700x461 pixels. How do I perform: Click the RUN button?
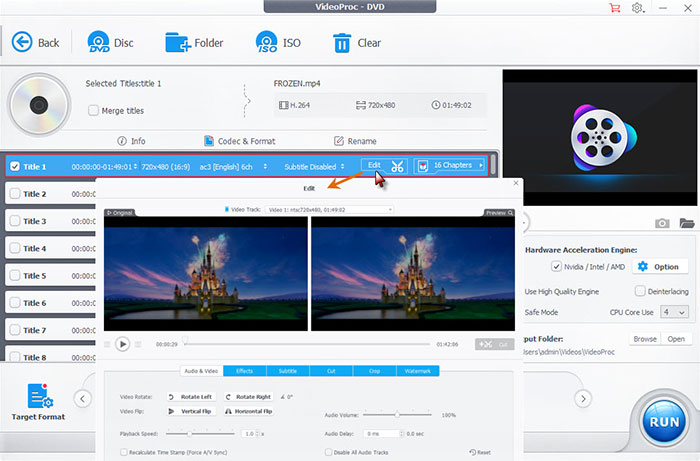664,421
